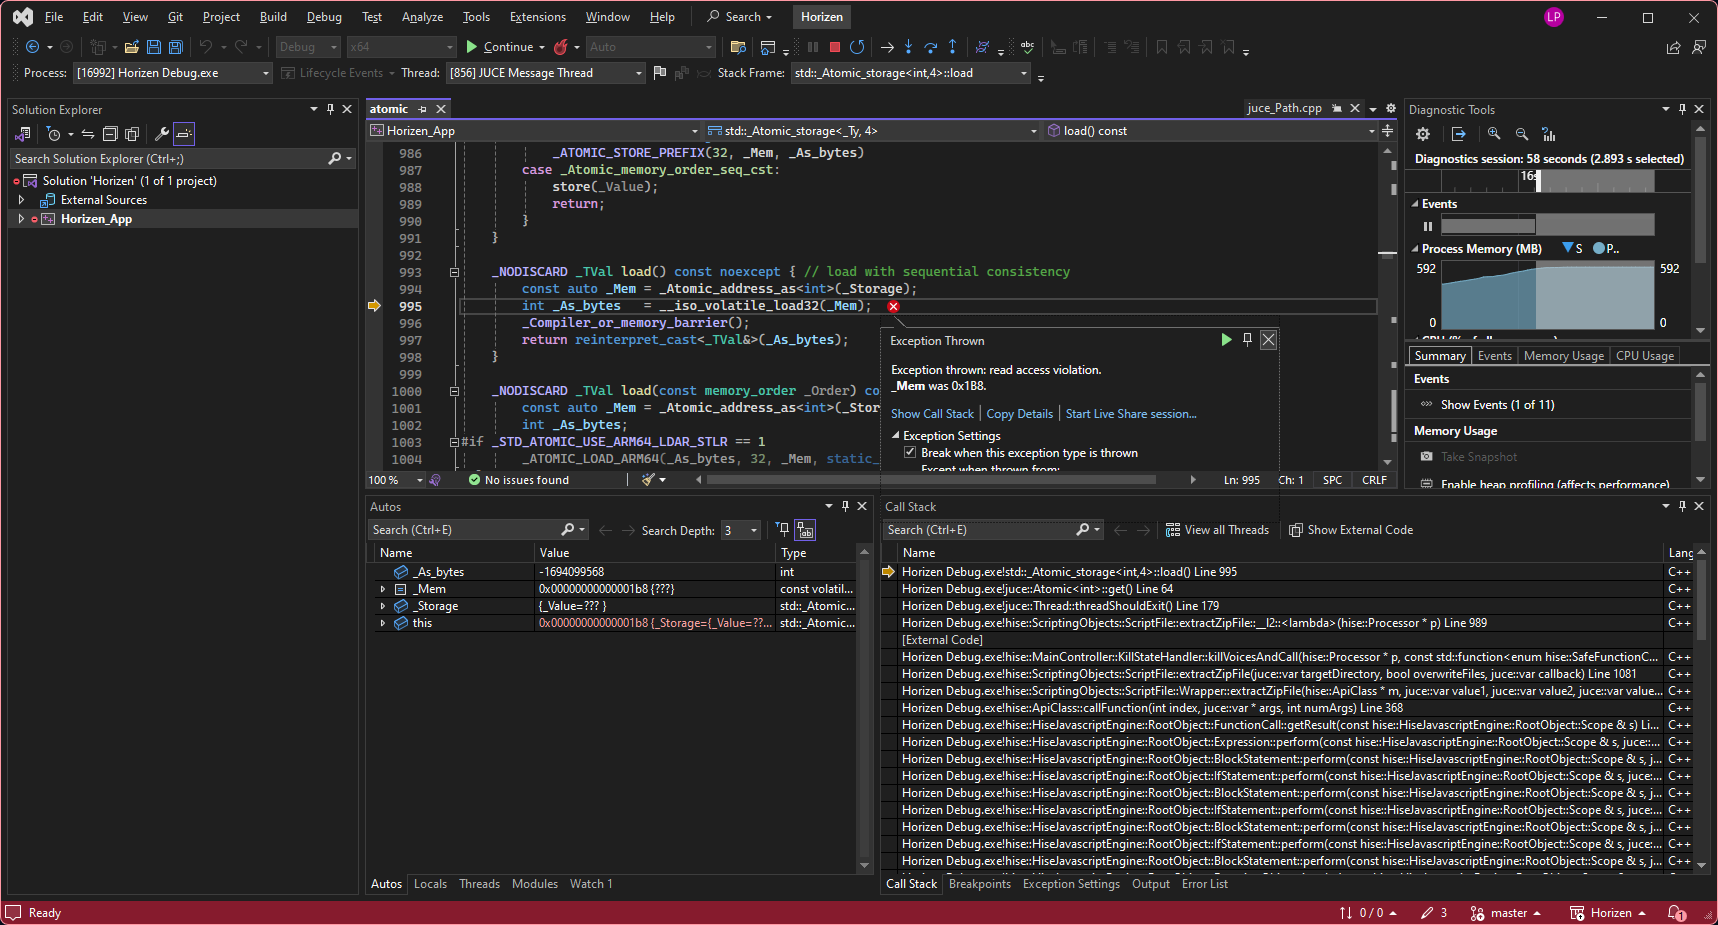Toggle pin on the atomic tab

pyautogui.click(x=423, y=109)
